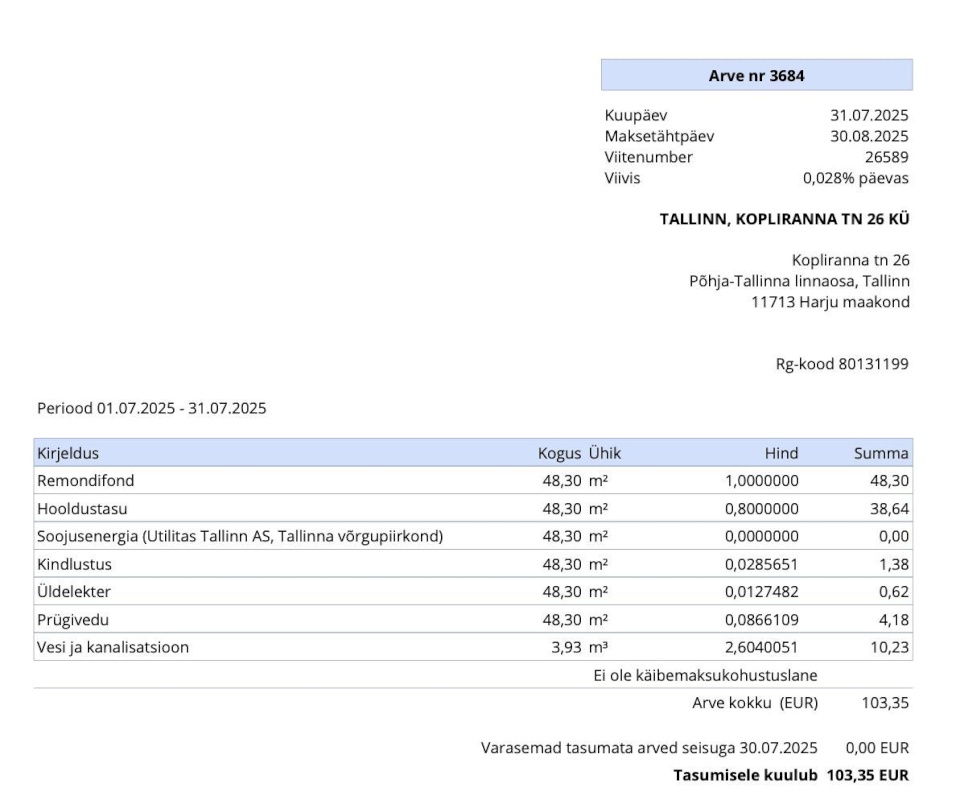Select the Üldelekter row description
Viewport: 956px width, 800px height.
click(x=74, y=592)
